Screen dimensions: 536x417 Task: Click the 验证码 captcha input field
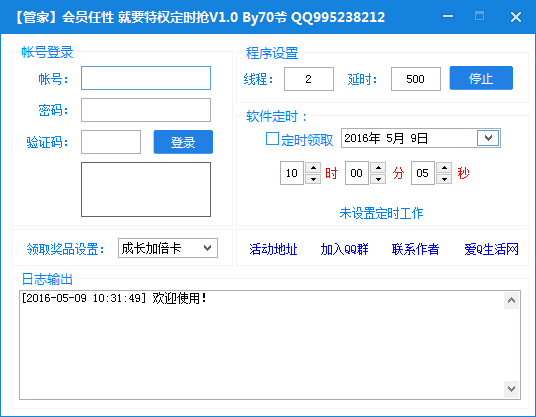pos(111,142)
